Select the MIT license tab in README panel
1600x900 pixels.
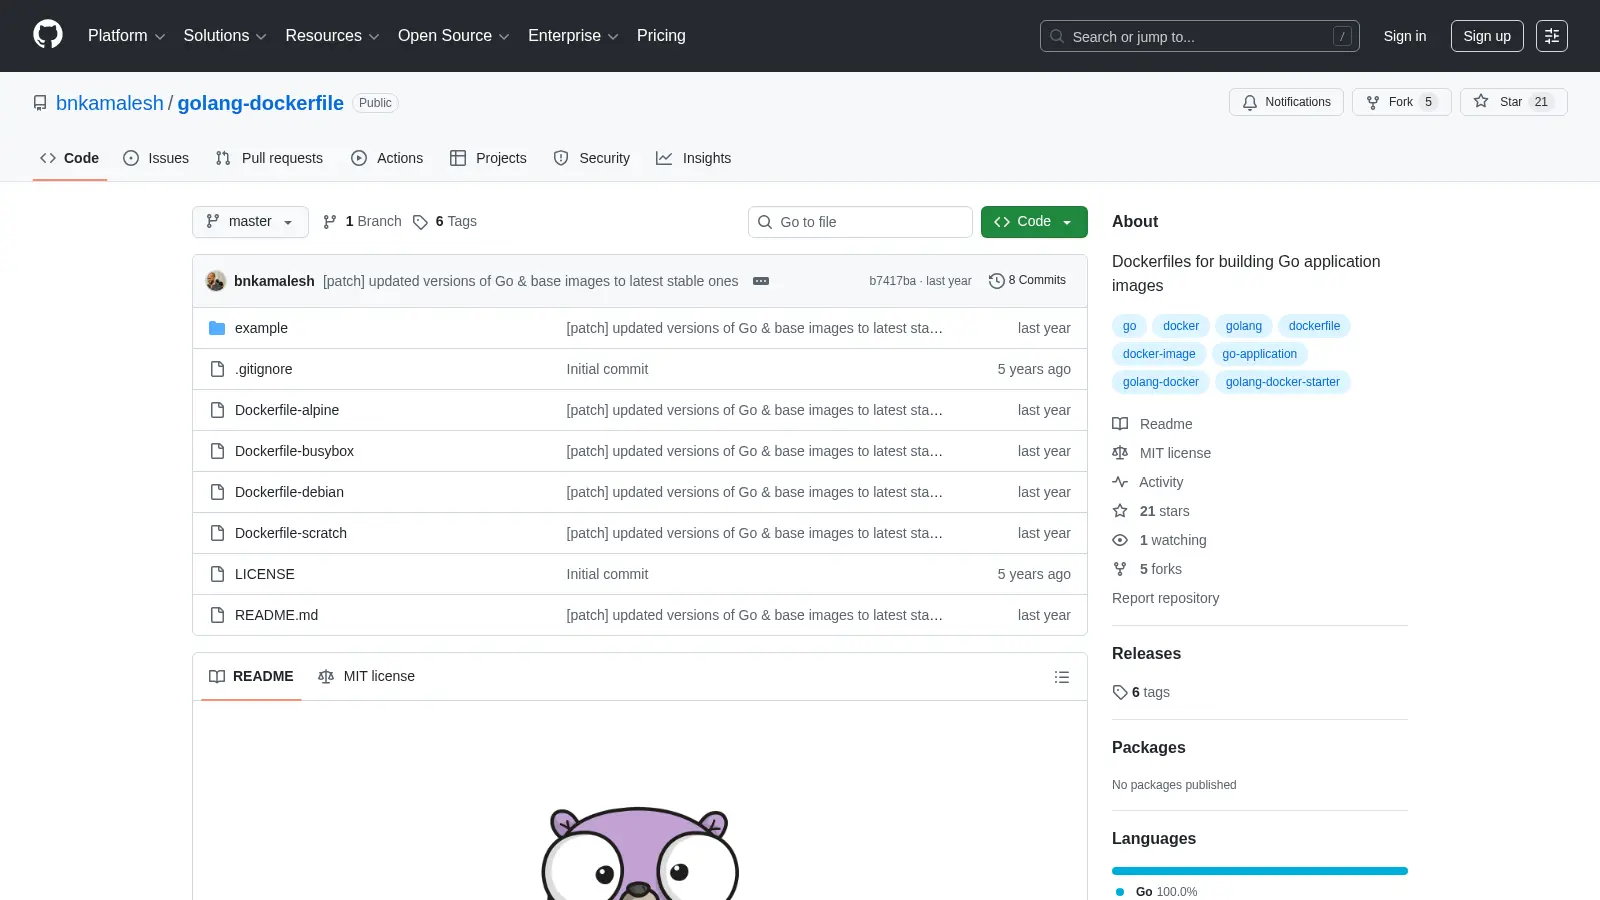point(366,677)
